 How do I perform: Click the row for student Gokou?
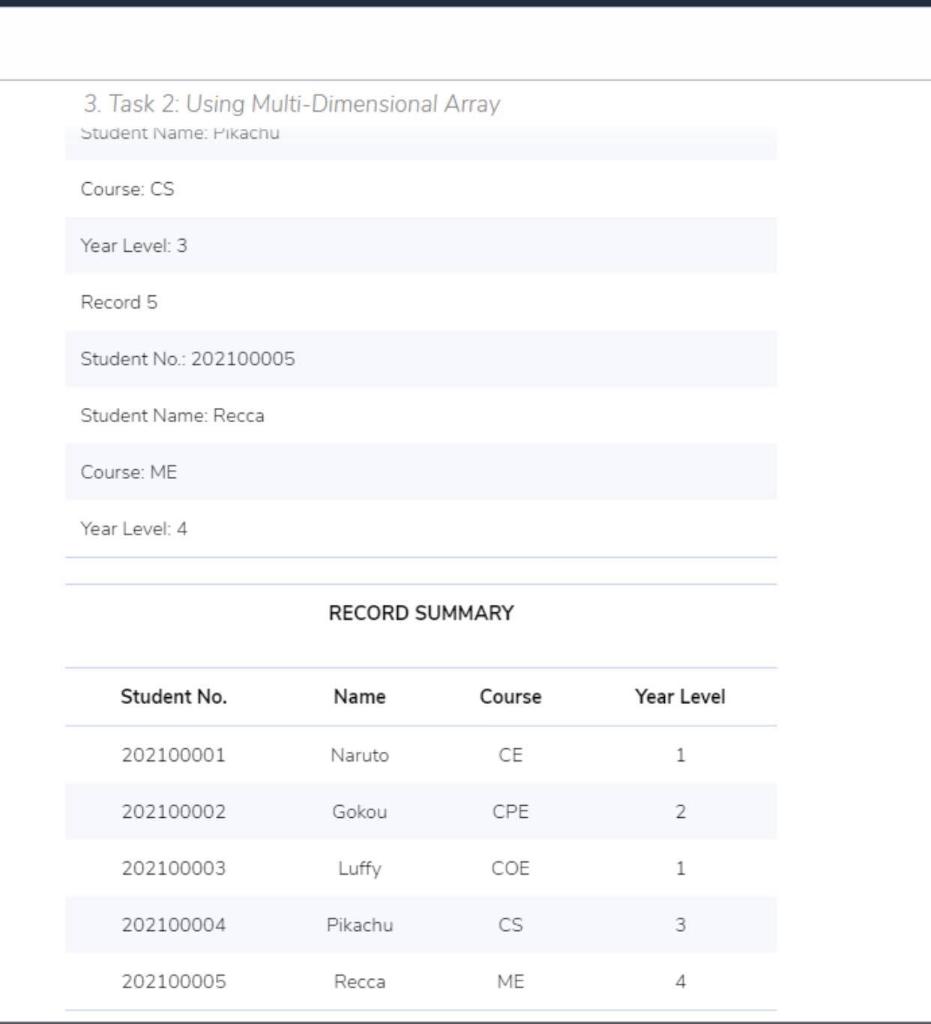(x=421, y=812)
